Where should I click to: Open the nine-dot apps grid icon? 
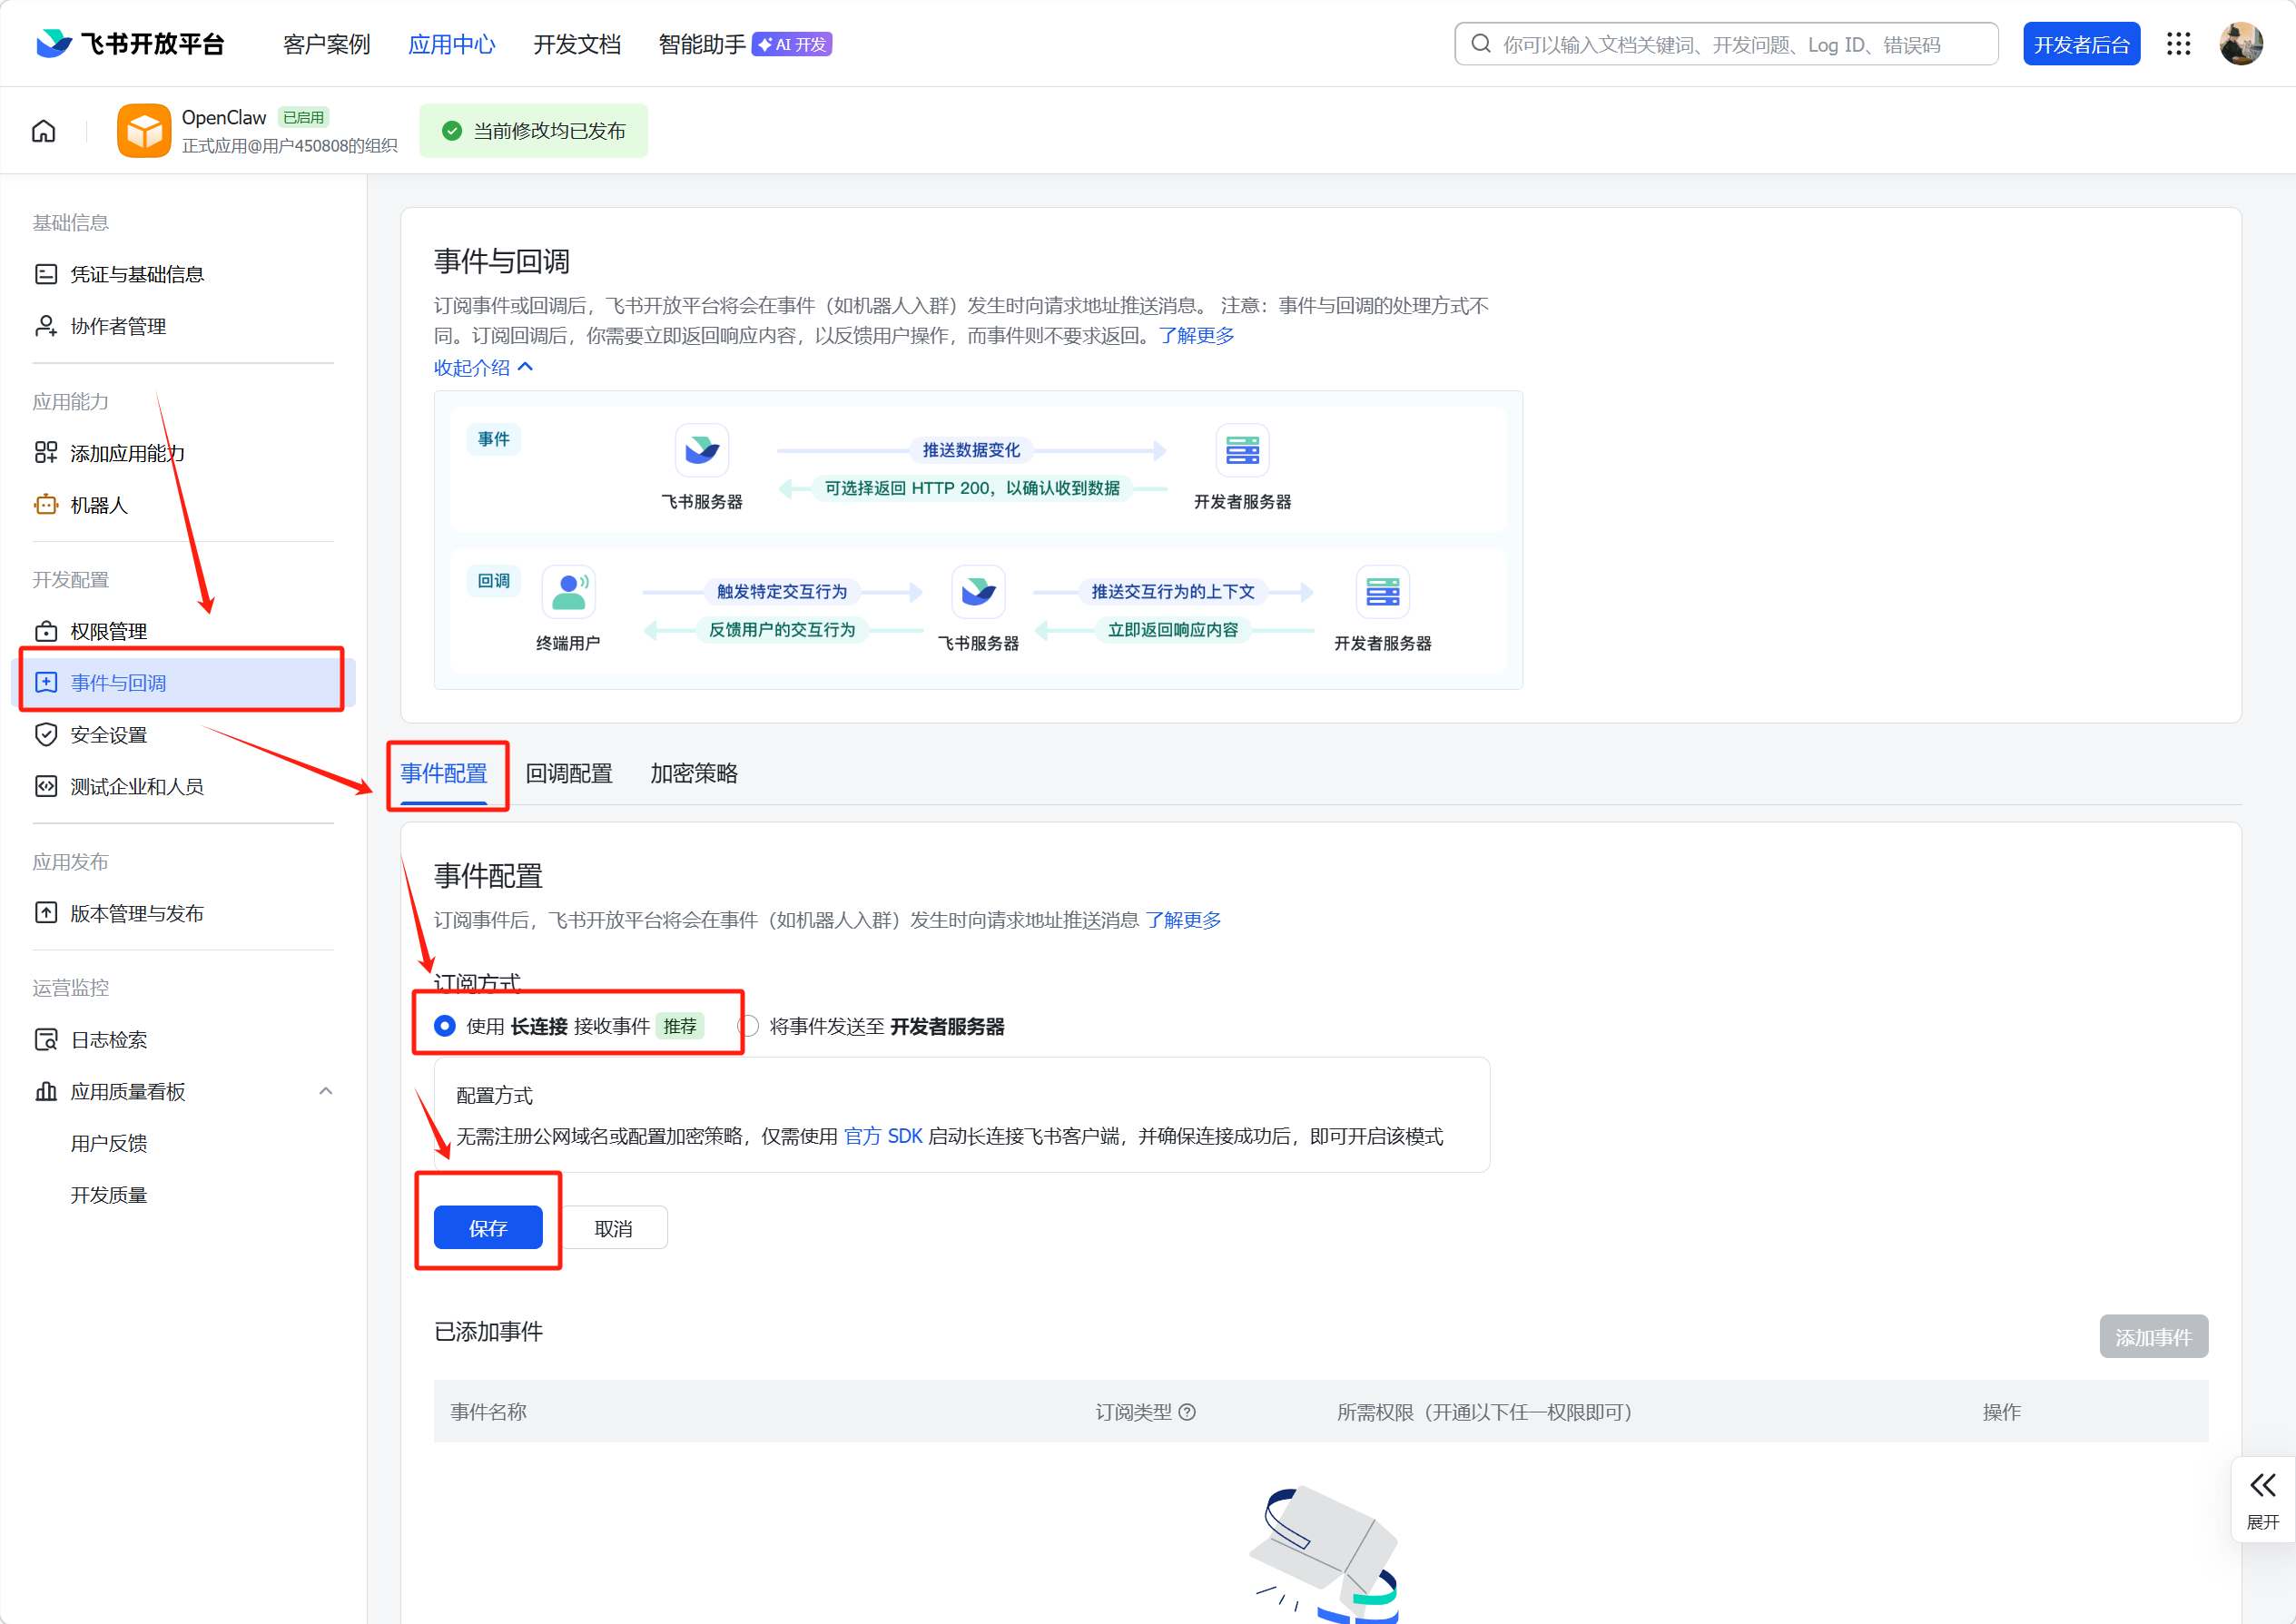point(2178,44)
